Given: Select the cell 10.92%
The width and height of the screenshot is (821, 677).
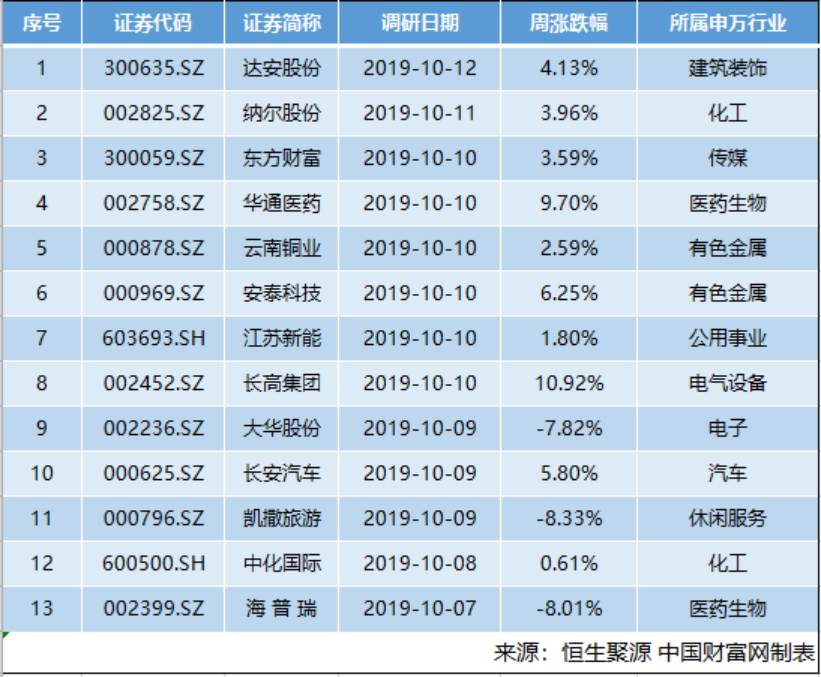Looking at the screenshot, I should click(x=569, y=383).
